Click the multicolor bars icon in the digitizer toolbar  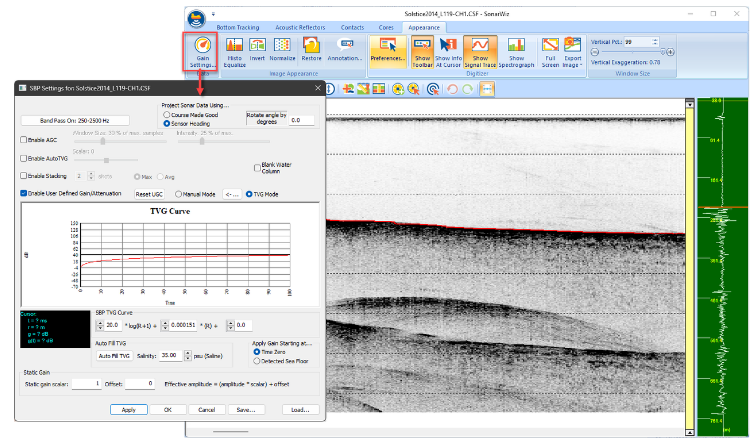pos(378,89)
